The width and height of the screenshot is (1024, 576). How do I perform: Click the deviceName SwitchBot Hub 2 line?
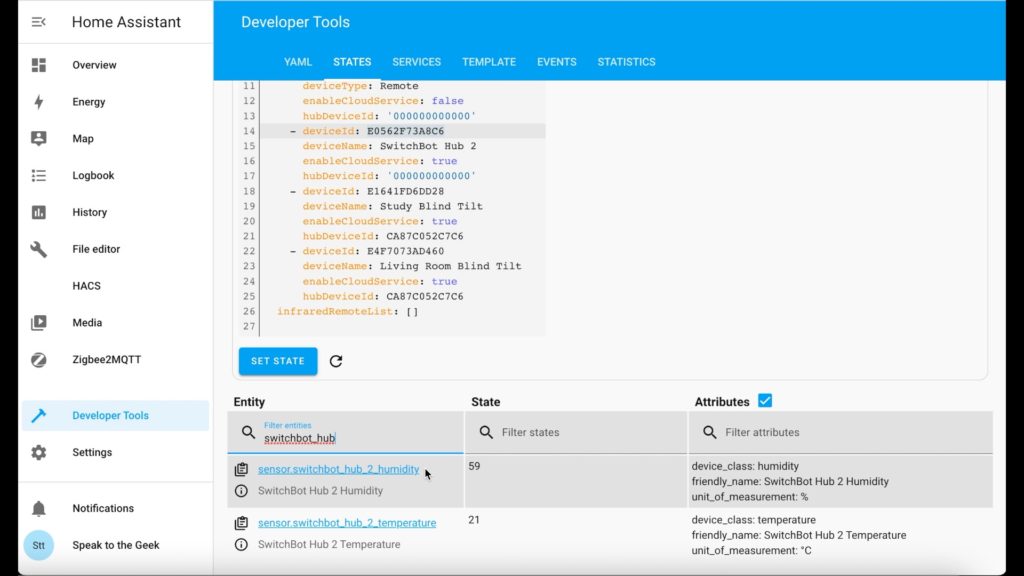pyautogui.click(x=389, y=146)
